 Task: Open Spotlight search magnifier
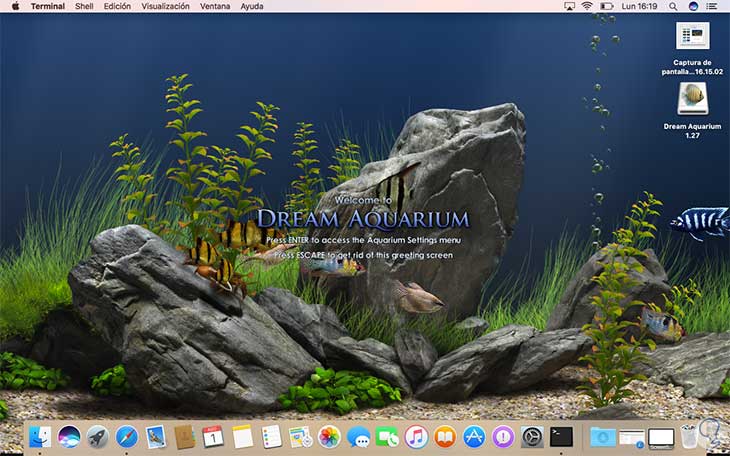(673, 6)
